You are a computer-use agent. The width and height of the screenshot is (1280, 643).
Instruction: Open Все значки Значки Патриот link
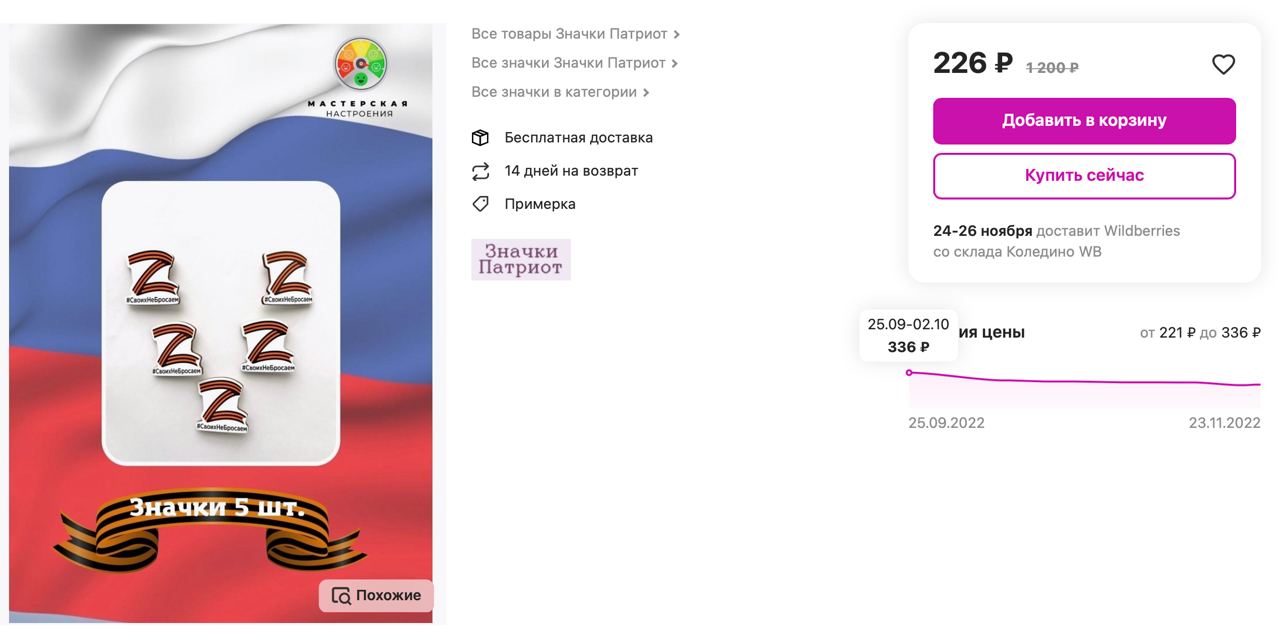click(567, 63)
